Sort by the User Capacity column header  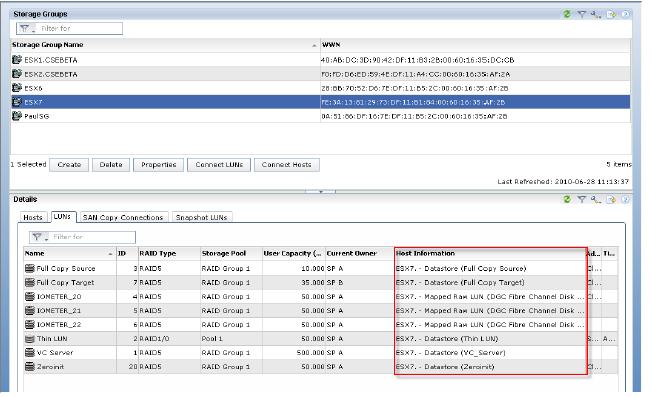[x=294, y=253]
